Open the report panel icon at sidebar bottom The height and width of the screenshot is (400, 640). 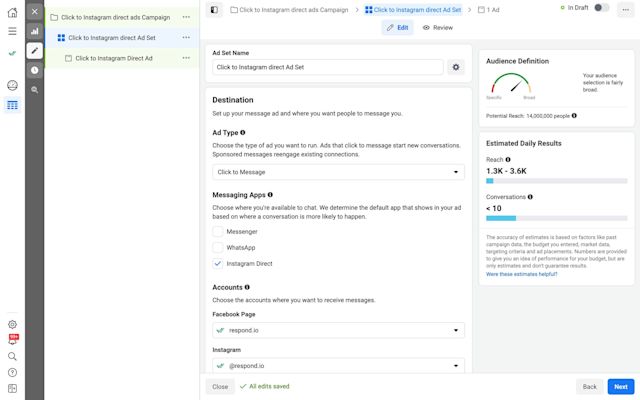pos(12,388)
